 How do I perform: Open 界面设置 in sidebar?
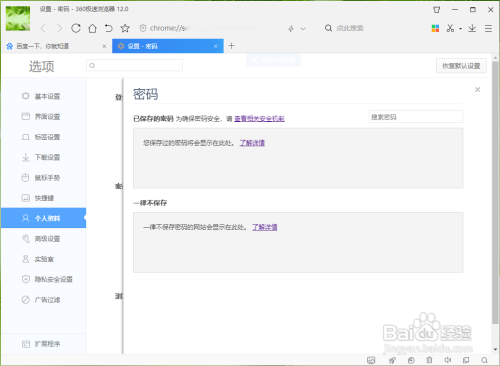(43, 117)
